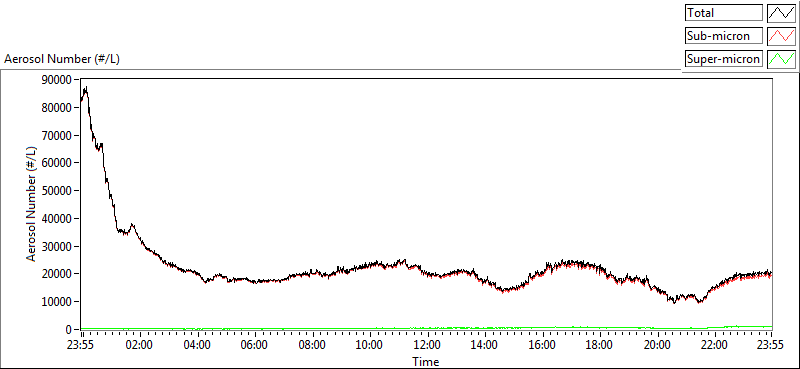Click the ending 23:55 time axis label
Image resolution: width=800 pixels, height=369 pixels.
click(x=771, y=344)
